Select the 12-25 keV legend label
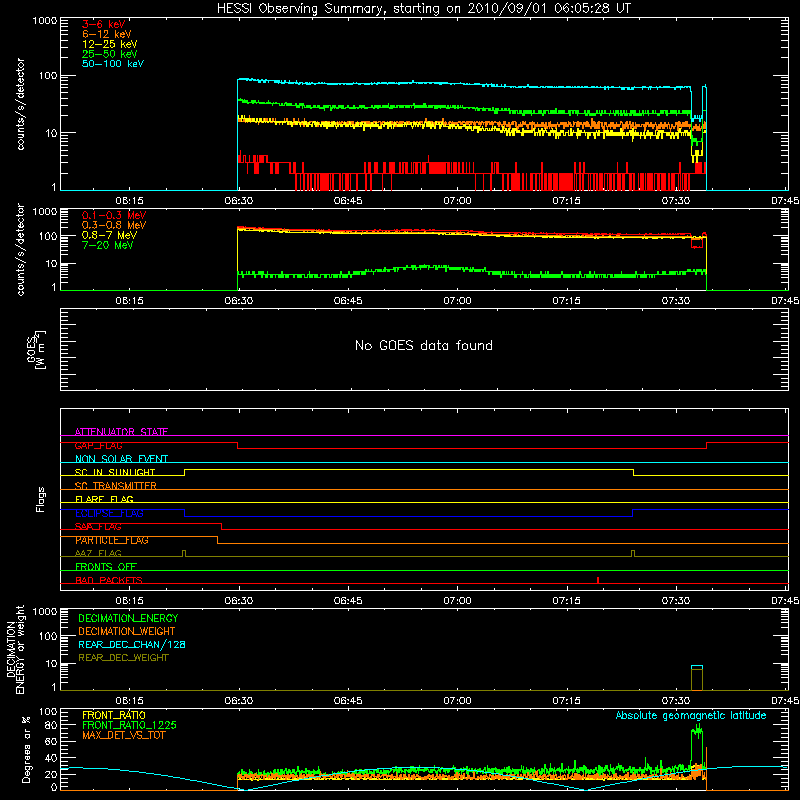This screenshot has width=800, height=800. point(109,44)
